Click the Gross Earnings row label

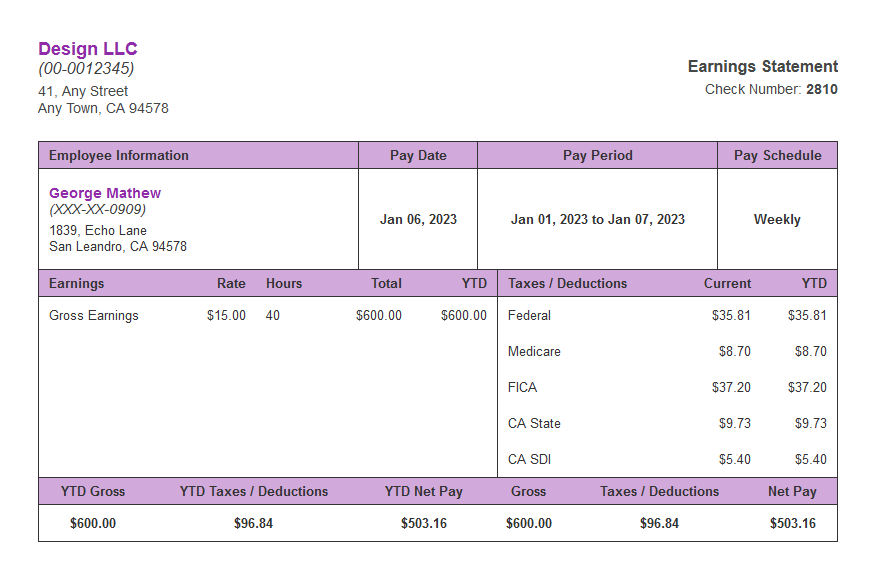coord(93,315)
